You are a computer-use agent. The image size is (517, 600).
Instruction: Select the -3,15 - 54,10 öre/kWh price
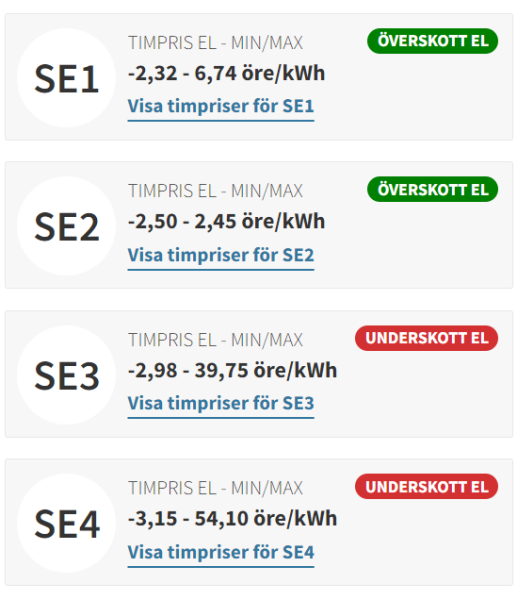(233, 519)
